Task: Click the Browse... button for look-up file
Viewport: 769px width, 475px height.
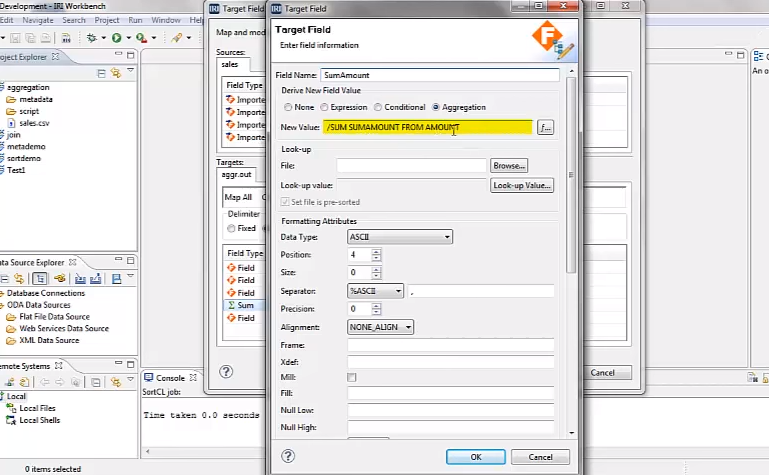Action: [509, 166]
